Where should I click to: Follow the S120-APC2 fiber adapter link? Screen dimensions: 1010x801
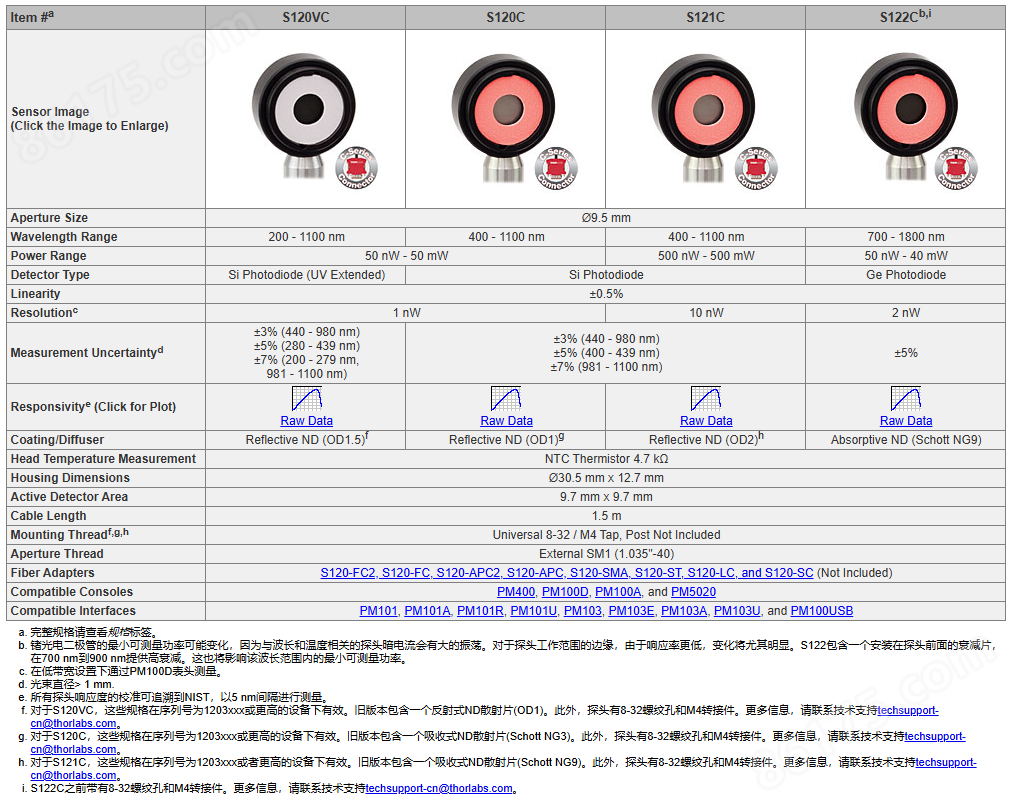tap(468, 573)
